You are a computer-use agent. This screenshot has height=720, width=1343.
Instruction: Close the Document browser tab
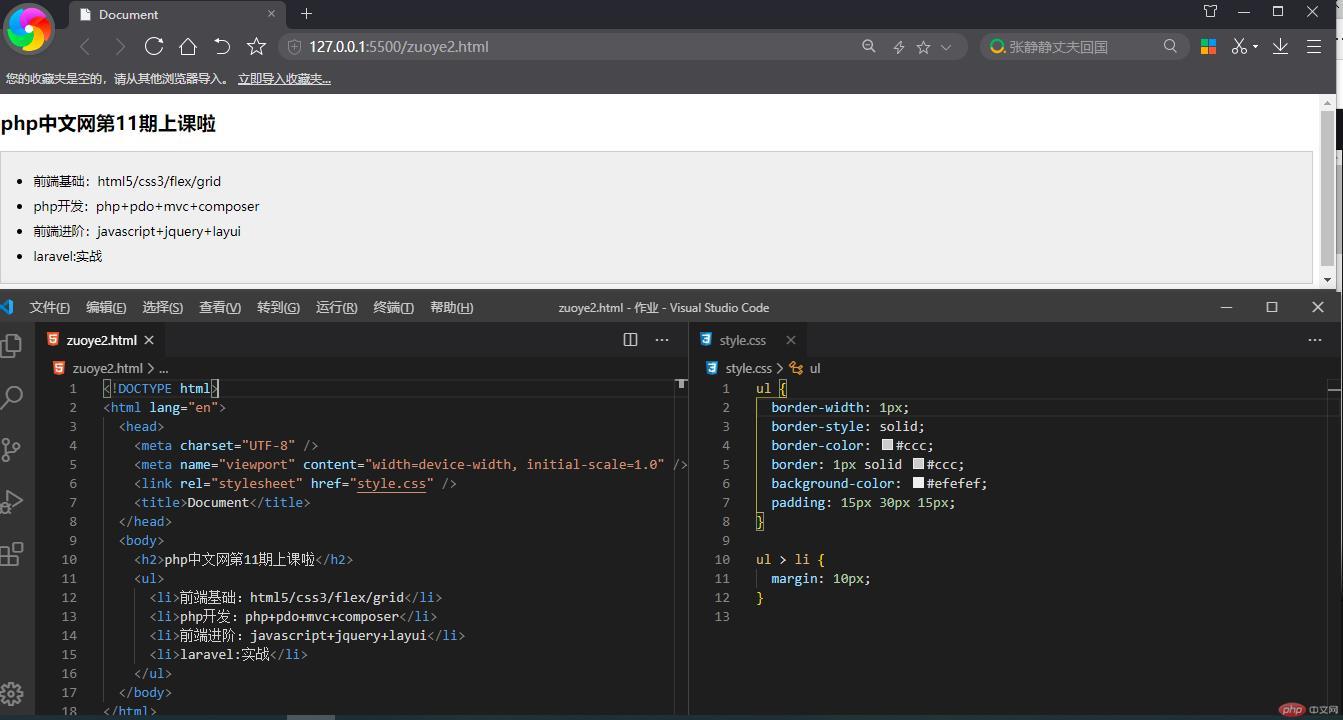click(x=272, y=14)
